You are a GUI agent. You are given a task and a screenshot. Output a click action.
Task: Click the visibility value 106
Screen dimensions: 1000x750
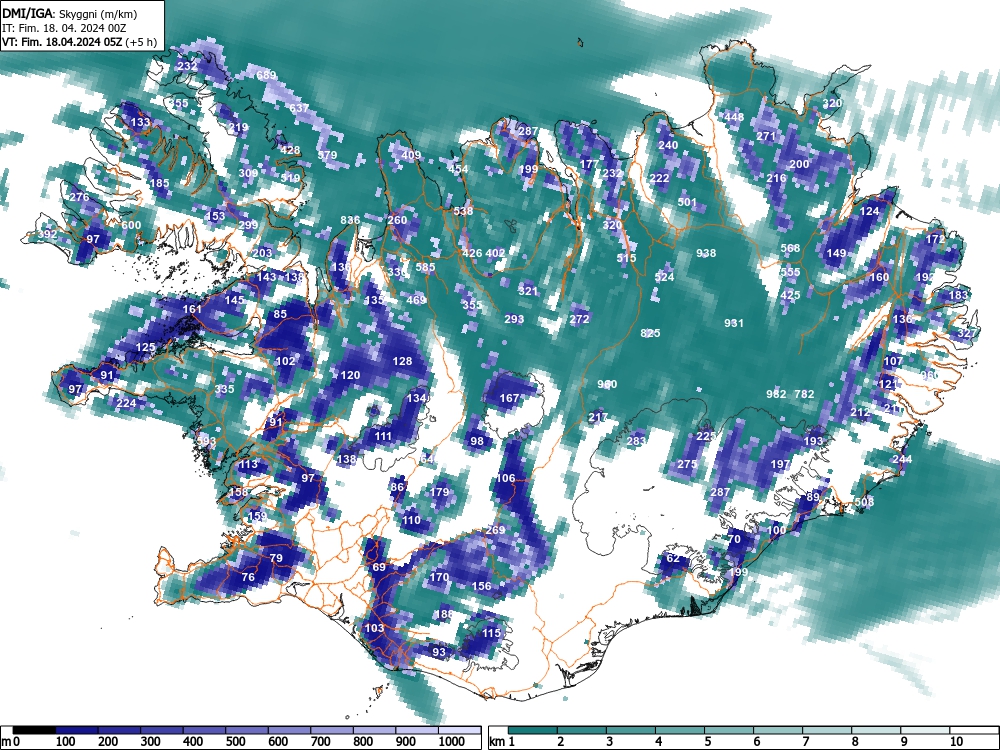click(x=505, y=478)
